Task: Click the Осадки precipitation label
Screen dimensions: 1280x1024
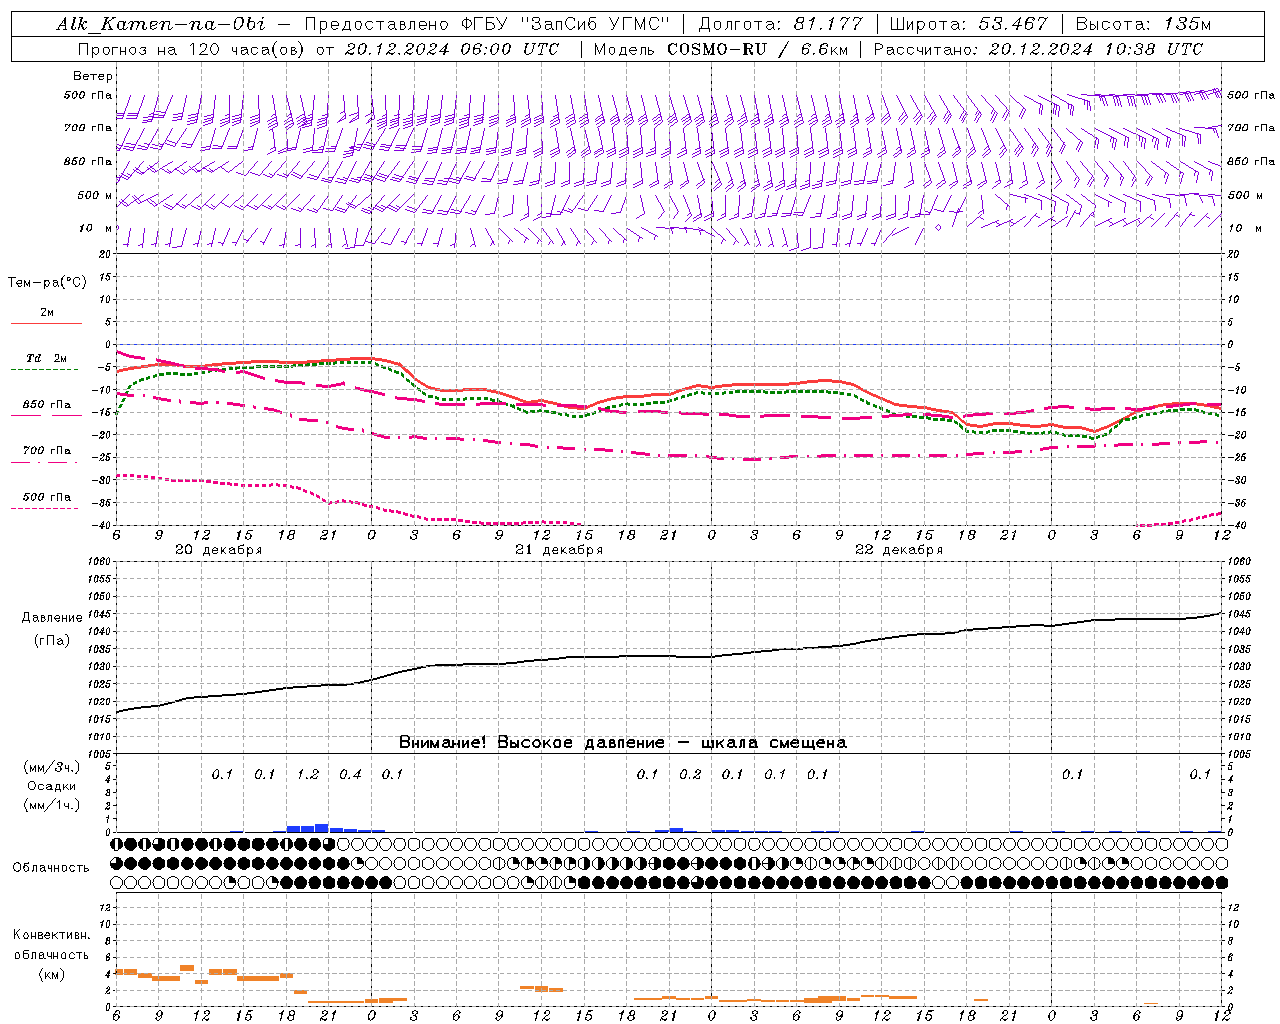Action: tap(52, 786)
